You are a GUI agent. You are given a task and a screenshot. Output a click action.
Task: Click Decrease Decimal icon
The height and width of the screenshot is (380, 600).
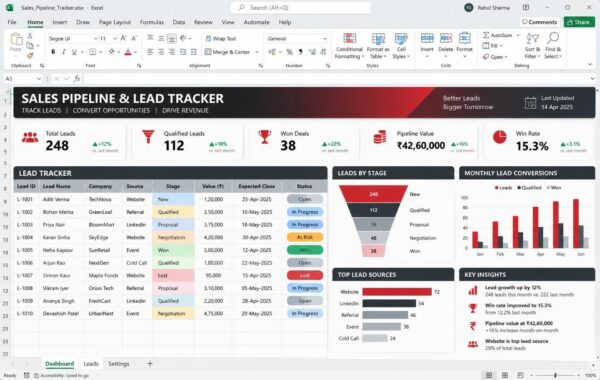323,52
